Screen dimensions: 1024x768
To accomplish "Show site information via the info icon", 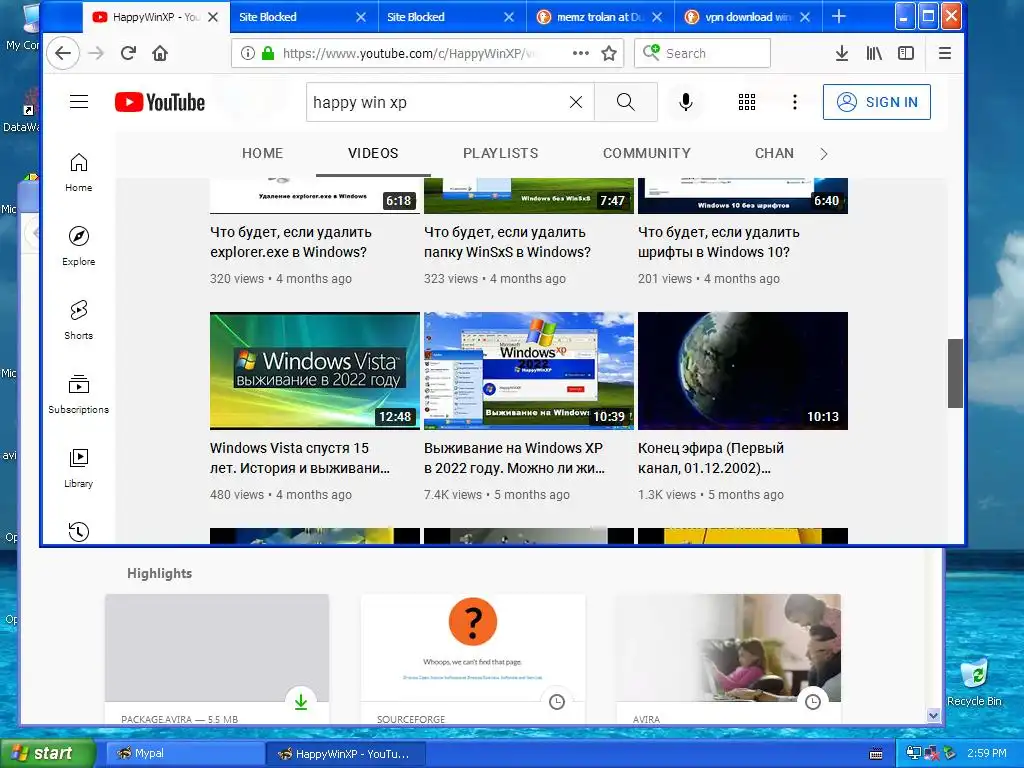I will point(248,54).
